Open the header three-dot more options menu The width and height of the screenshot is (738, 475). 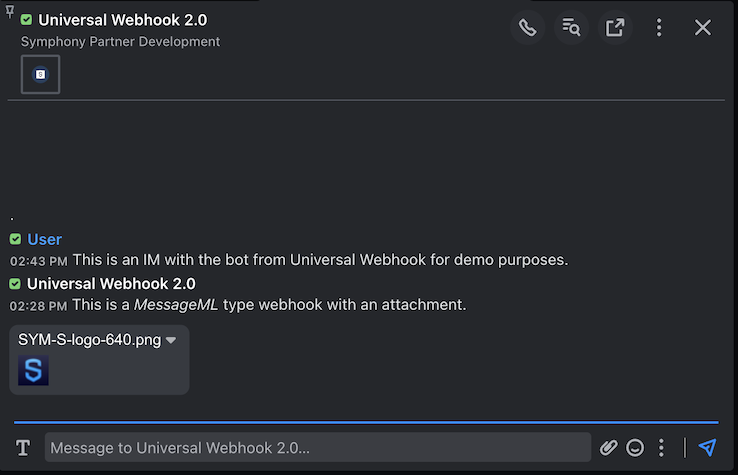659,27
